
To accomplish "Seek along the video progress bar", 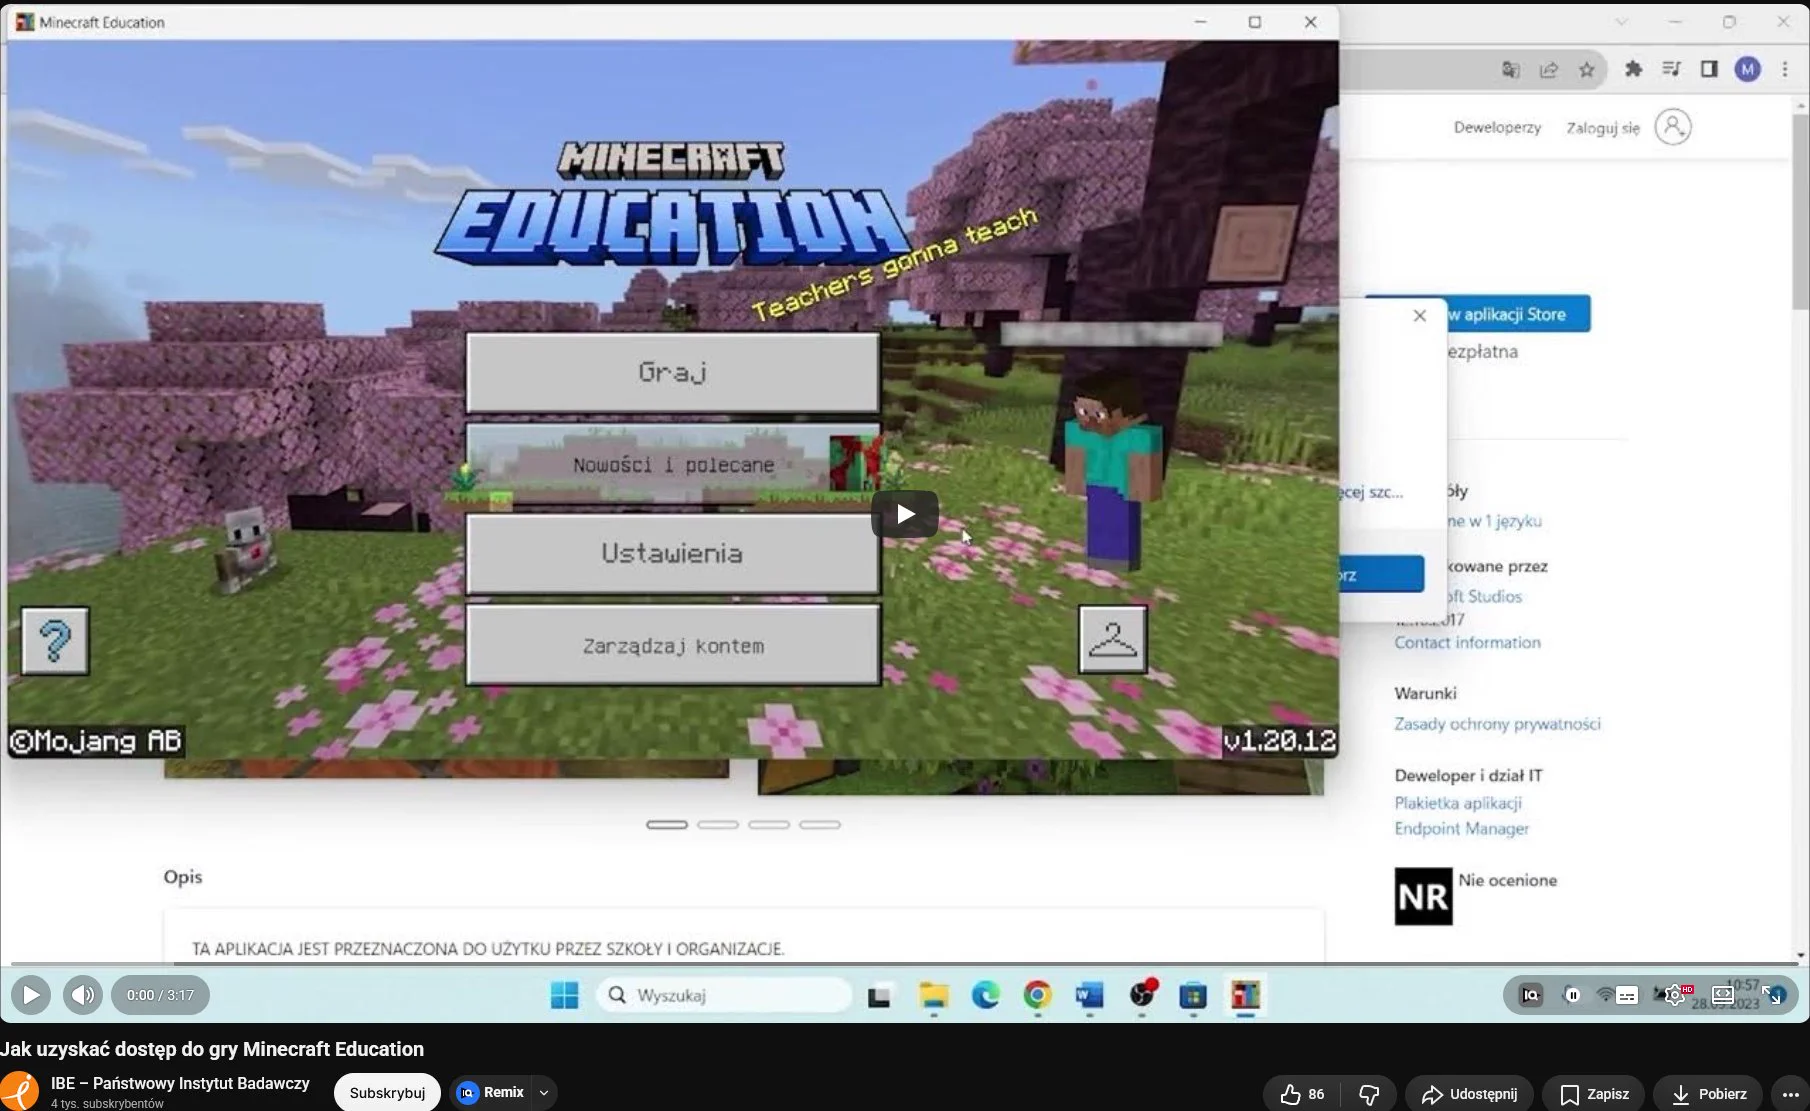I will pyautogui.click(x=905, y=965).
